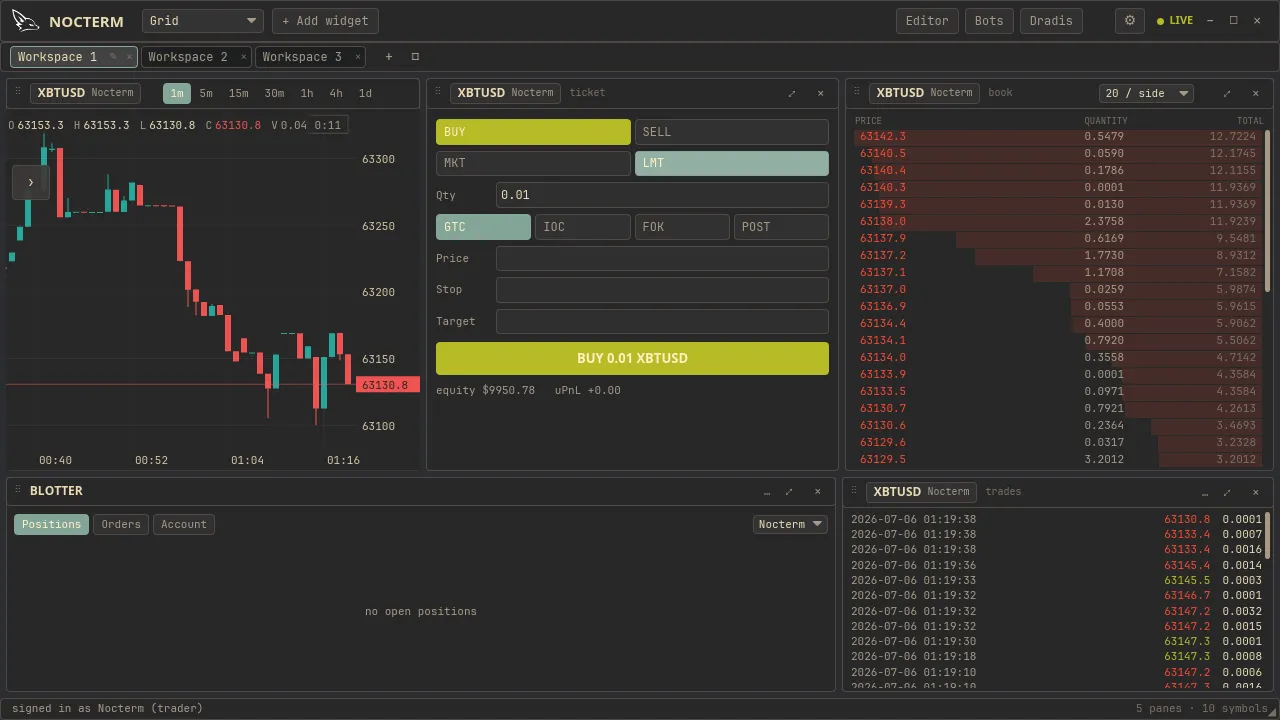Viewport: 1280px width, 720px height.
Task: Click the Qty input field
Action: pyautogui.click(x=662, y=195)
